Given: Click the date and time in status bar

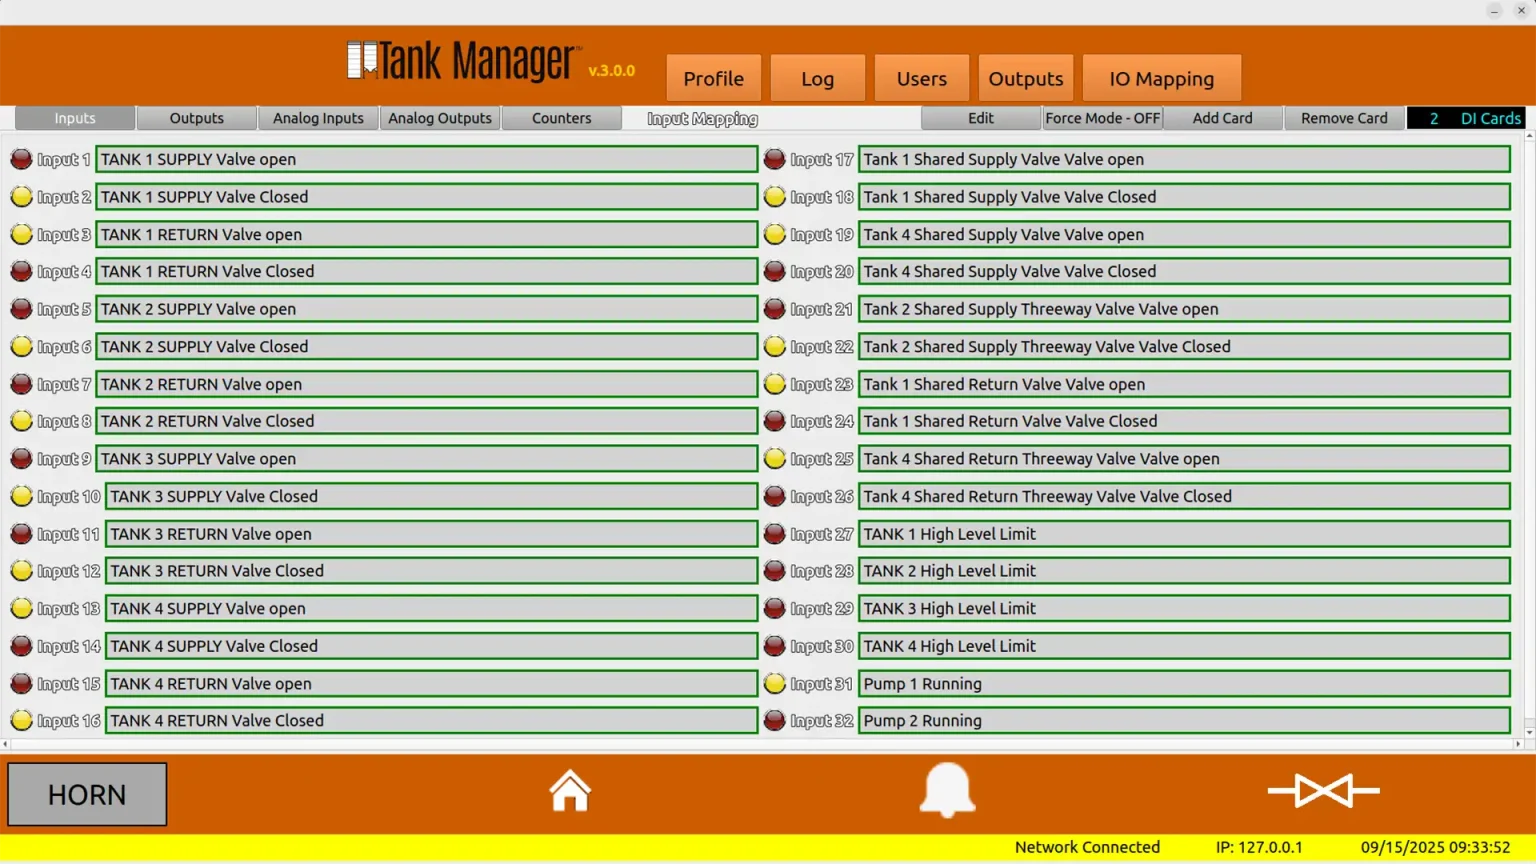Looking at the screenshot, I should click(1435, 847).
